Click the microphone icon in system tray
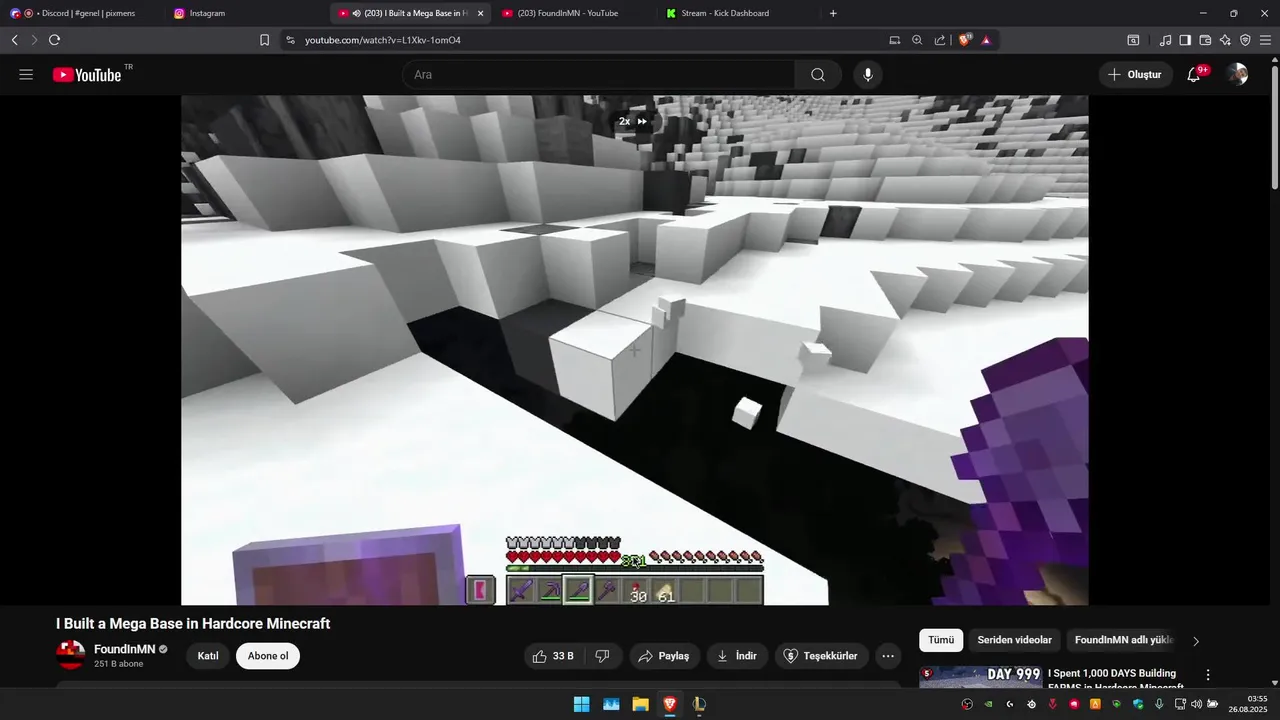This screenshot has height=720, width=1280. pyautogui.click(x=1159, y=704)
